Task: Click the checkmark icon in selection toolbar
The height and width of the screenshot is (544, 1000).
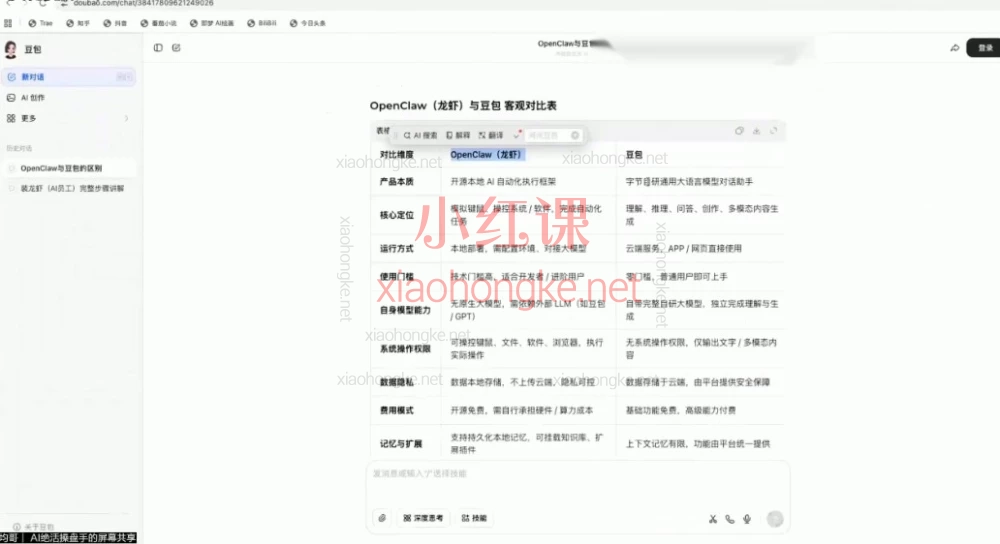Action: pyautogui.click(x=517, y=135)
